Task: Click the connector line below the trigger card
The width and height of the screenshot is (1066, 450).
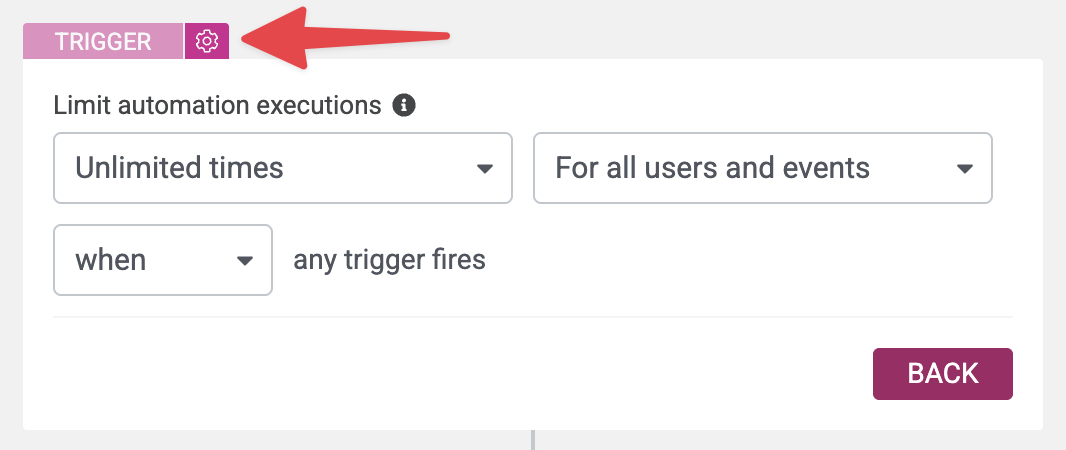Action: [533, 440]
